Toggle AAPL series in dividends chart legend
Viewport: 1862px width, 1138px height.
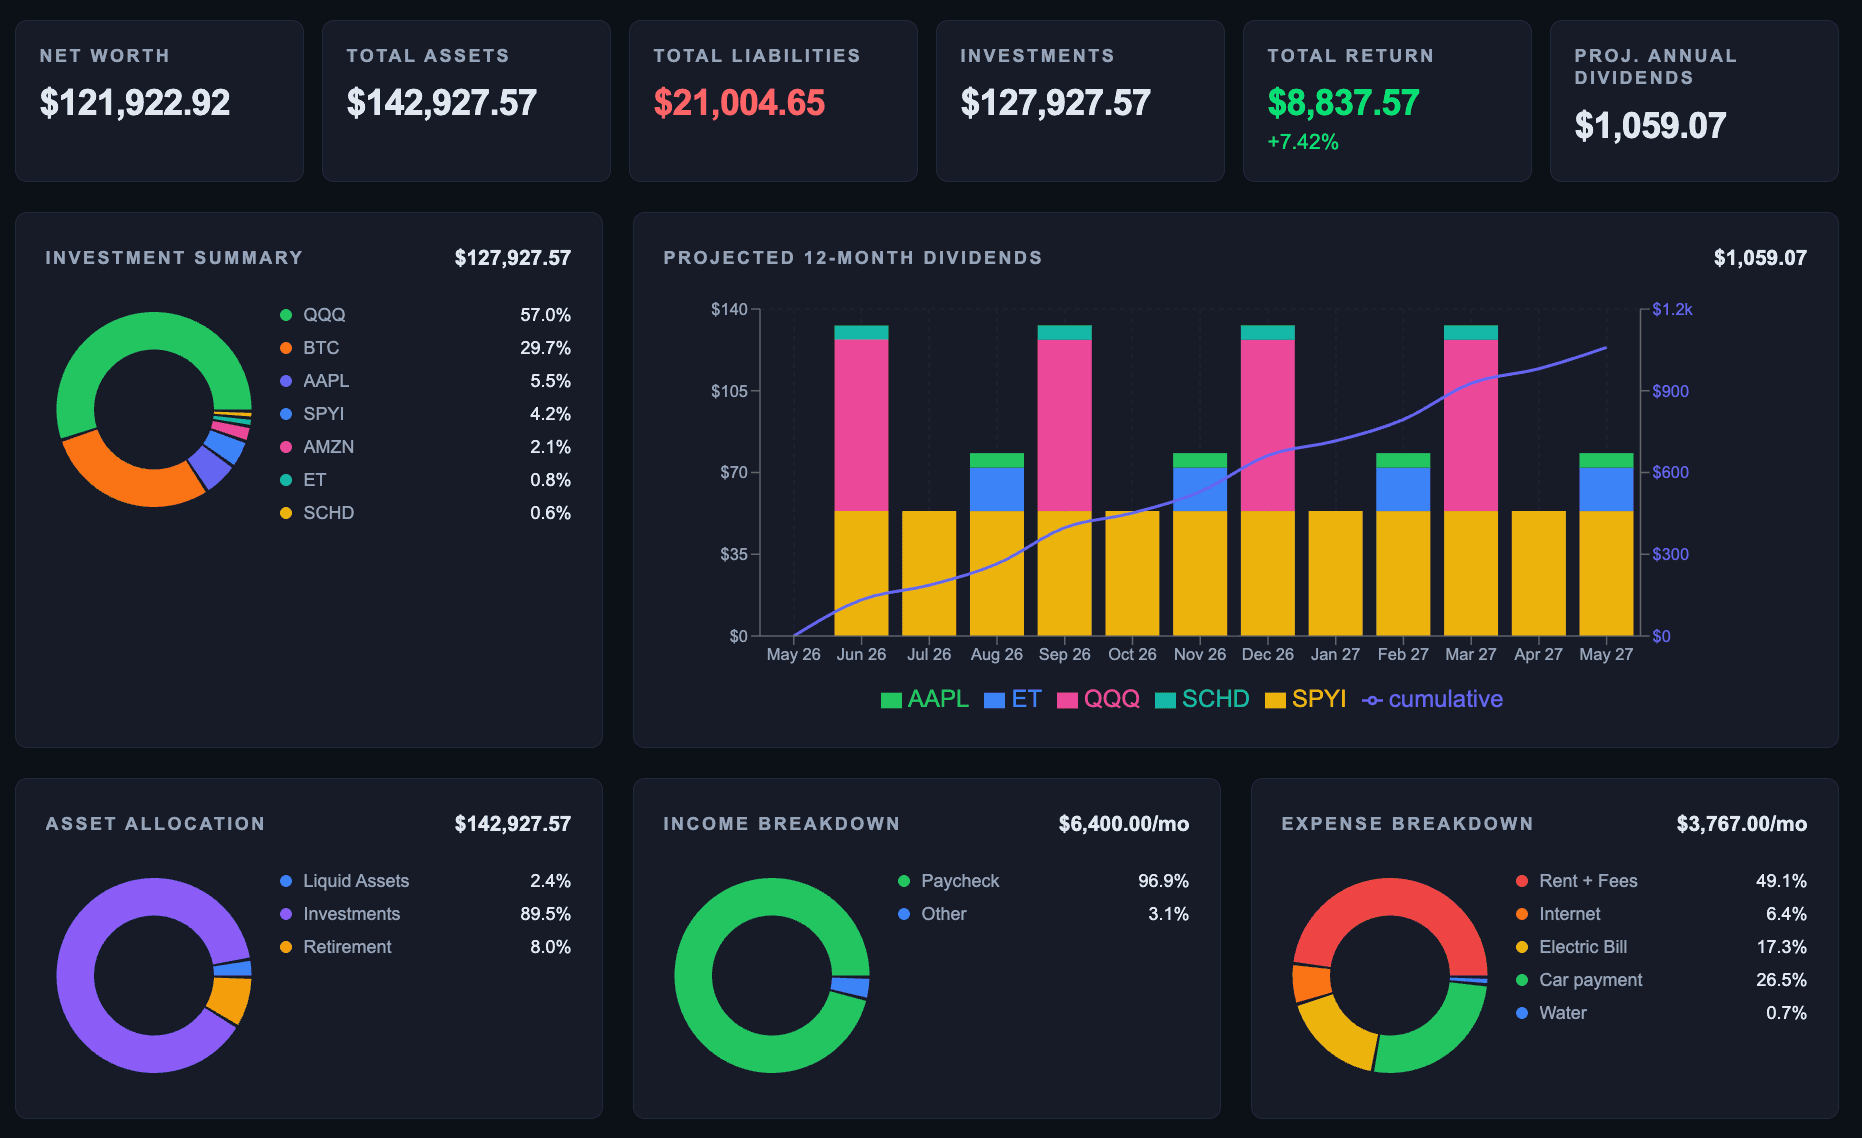(x=924, y=699)
